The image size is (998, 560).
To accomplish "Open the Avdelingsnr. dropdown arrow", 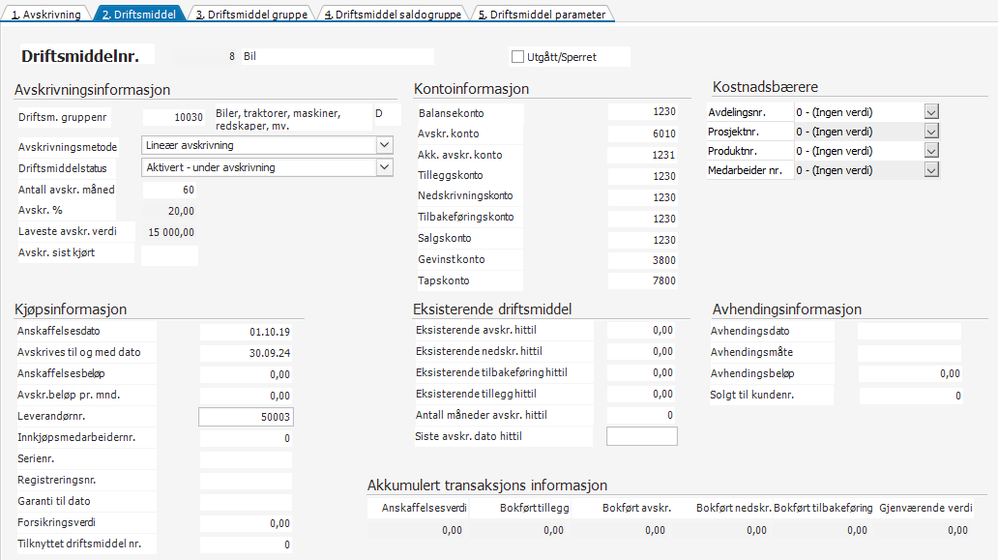I will (931, 112).
